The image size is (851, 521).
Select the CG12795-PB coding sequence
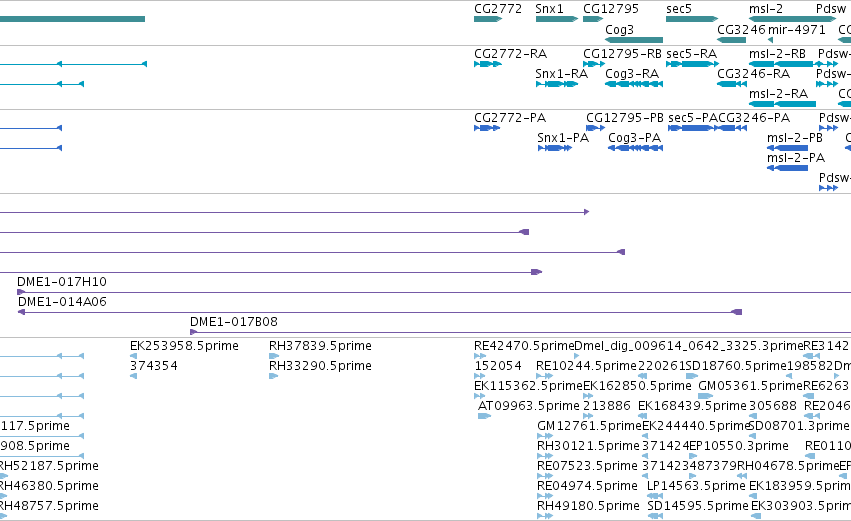595,128
